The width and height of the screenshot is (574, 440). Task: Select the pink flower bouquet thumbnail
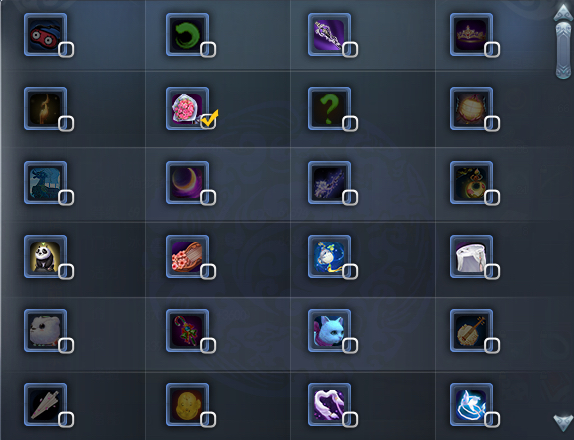(187, 109)
